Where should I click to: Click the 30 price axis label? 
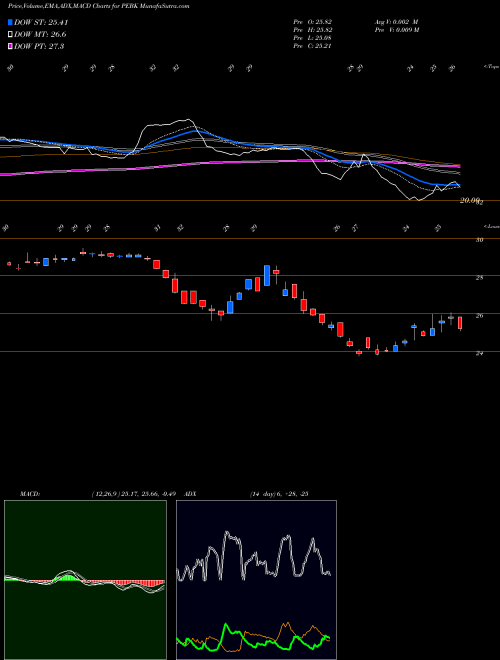point(479,240)
